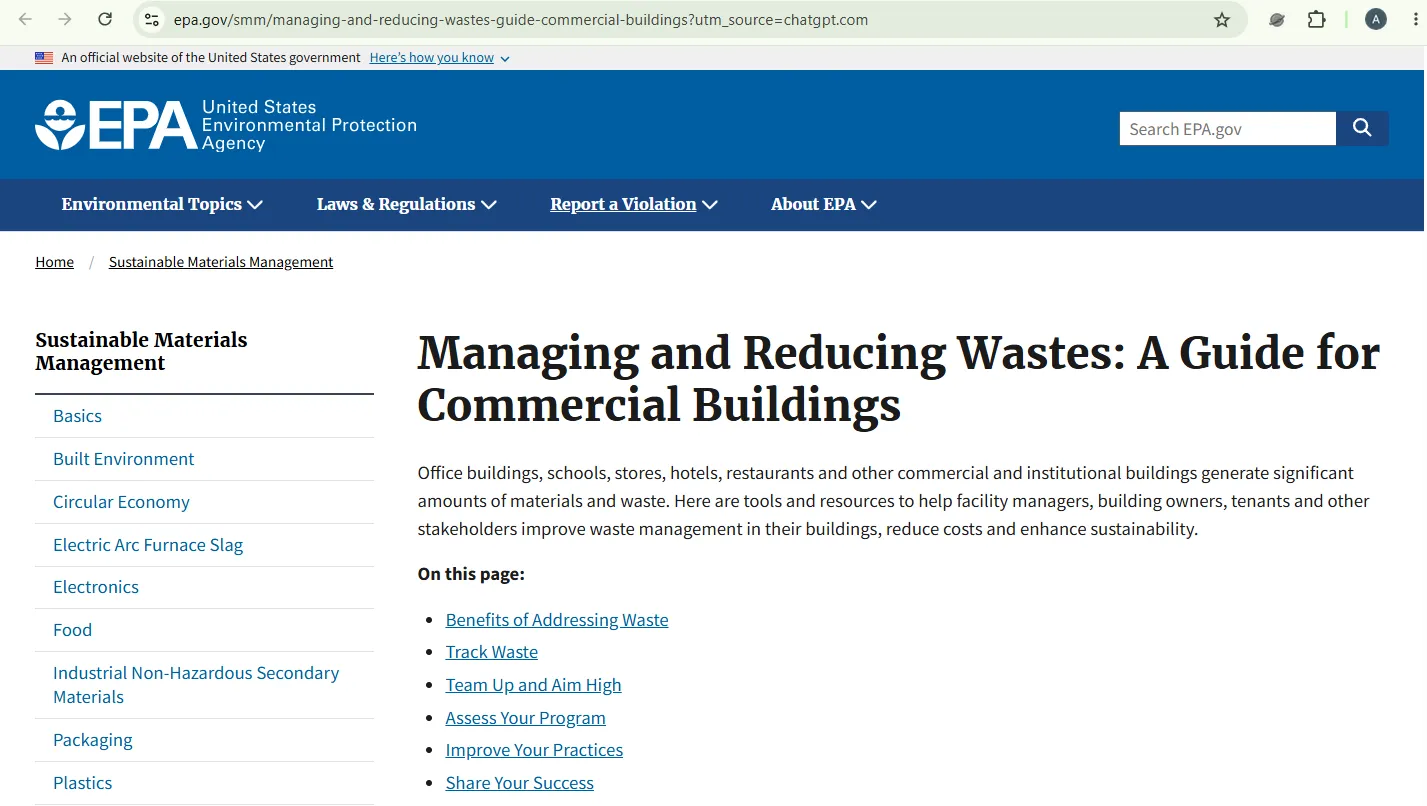Screen dimensions: 1427x806
Task: Open Sustainable Materials Management breadcrumb link
Action: click(x=221, y=262)
